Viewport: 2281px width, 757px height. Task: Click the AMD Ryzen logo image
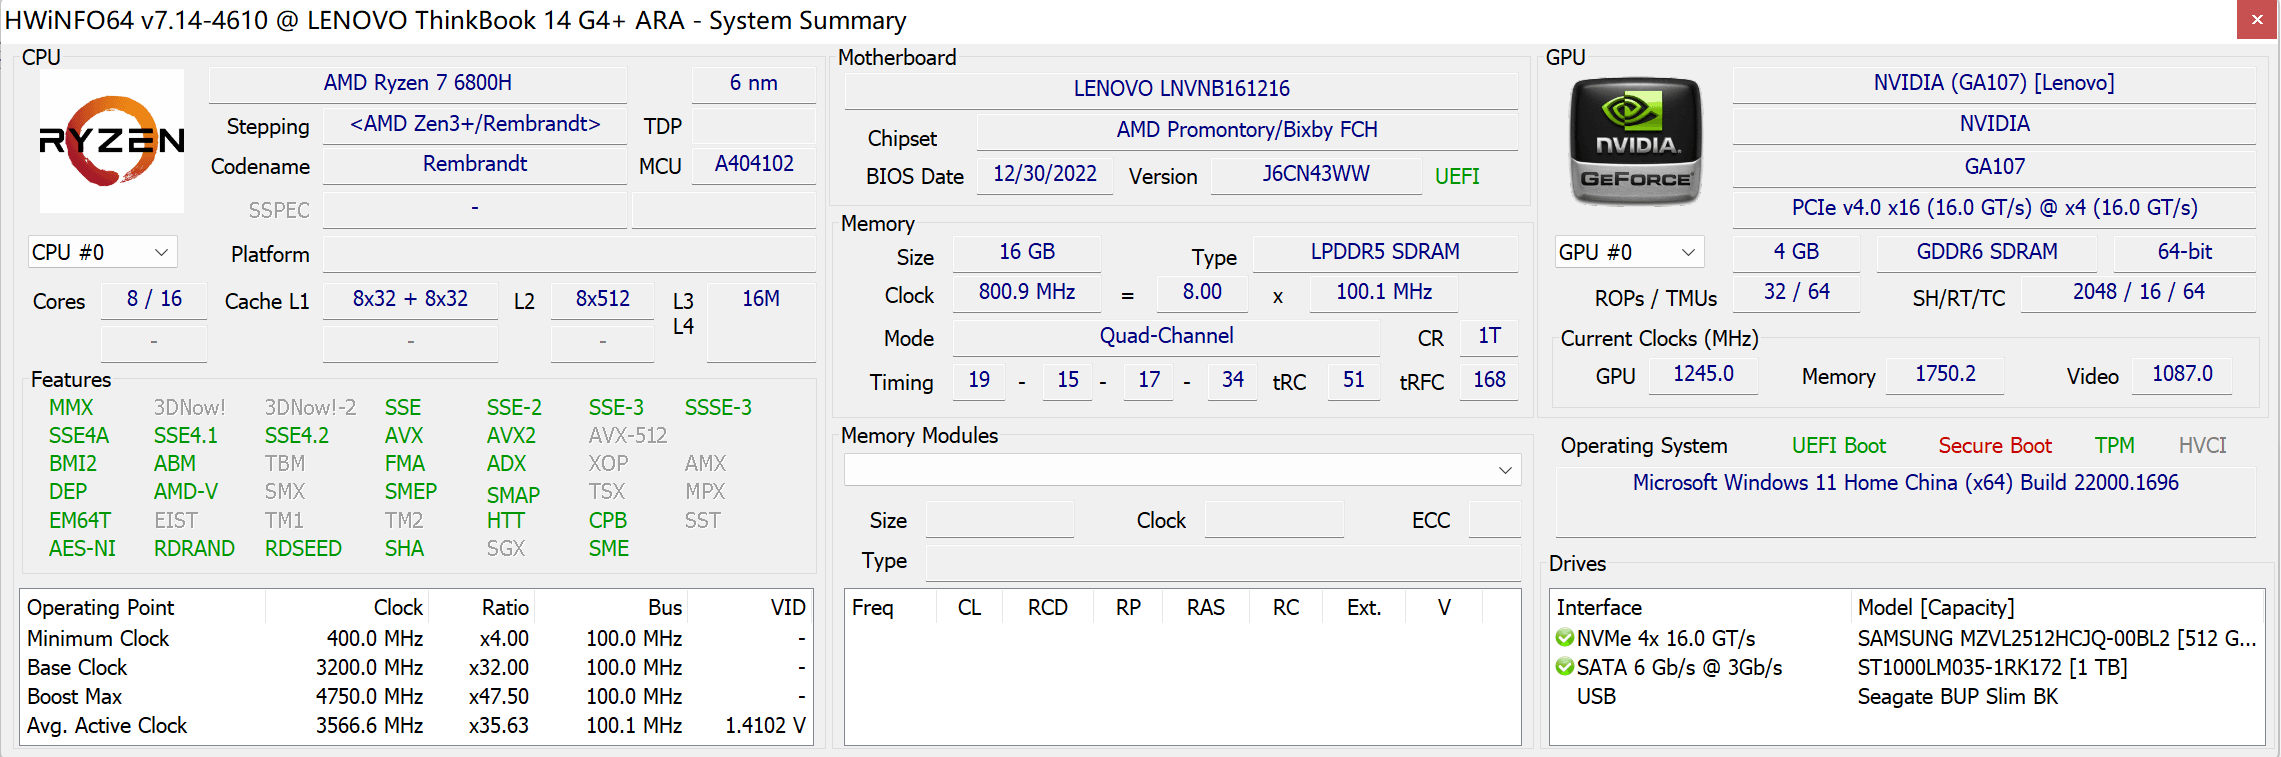pyautogui.click(x=112, y=140)
